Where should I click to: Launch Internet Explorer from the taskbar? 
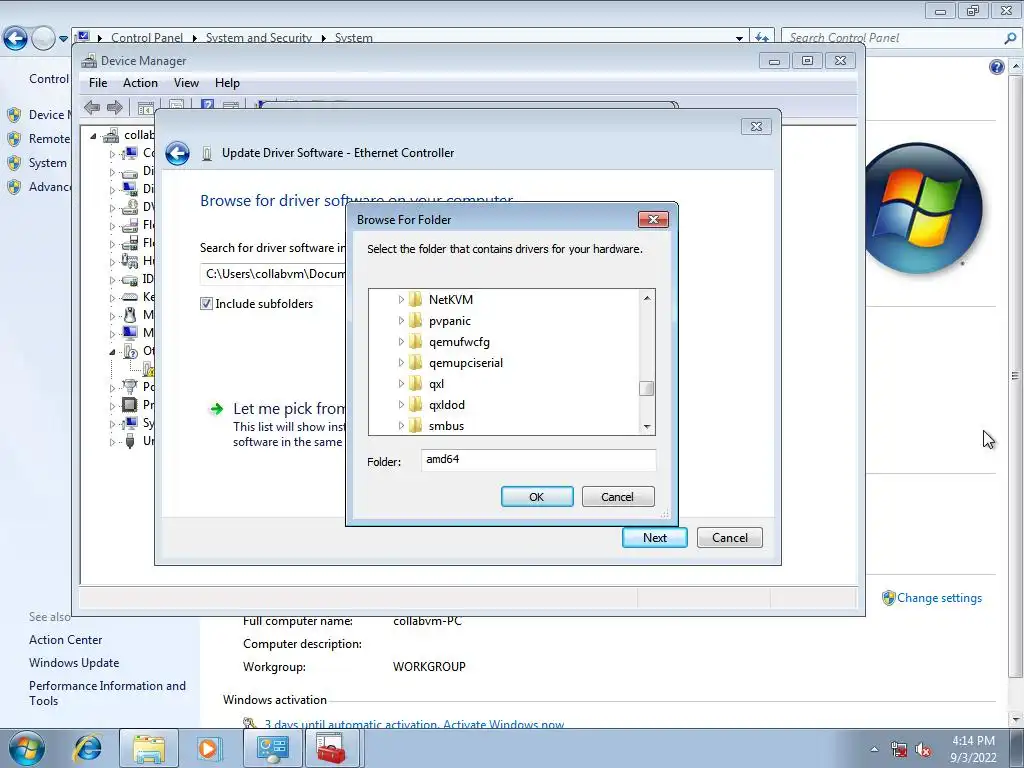tap(88, 748)
